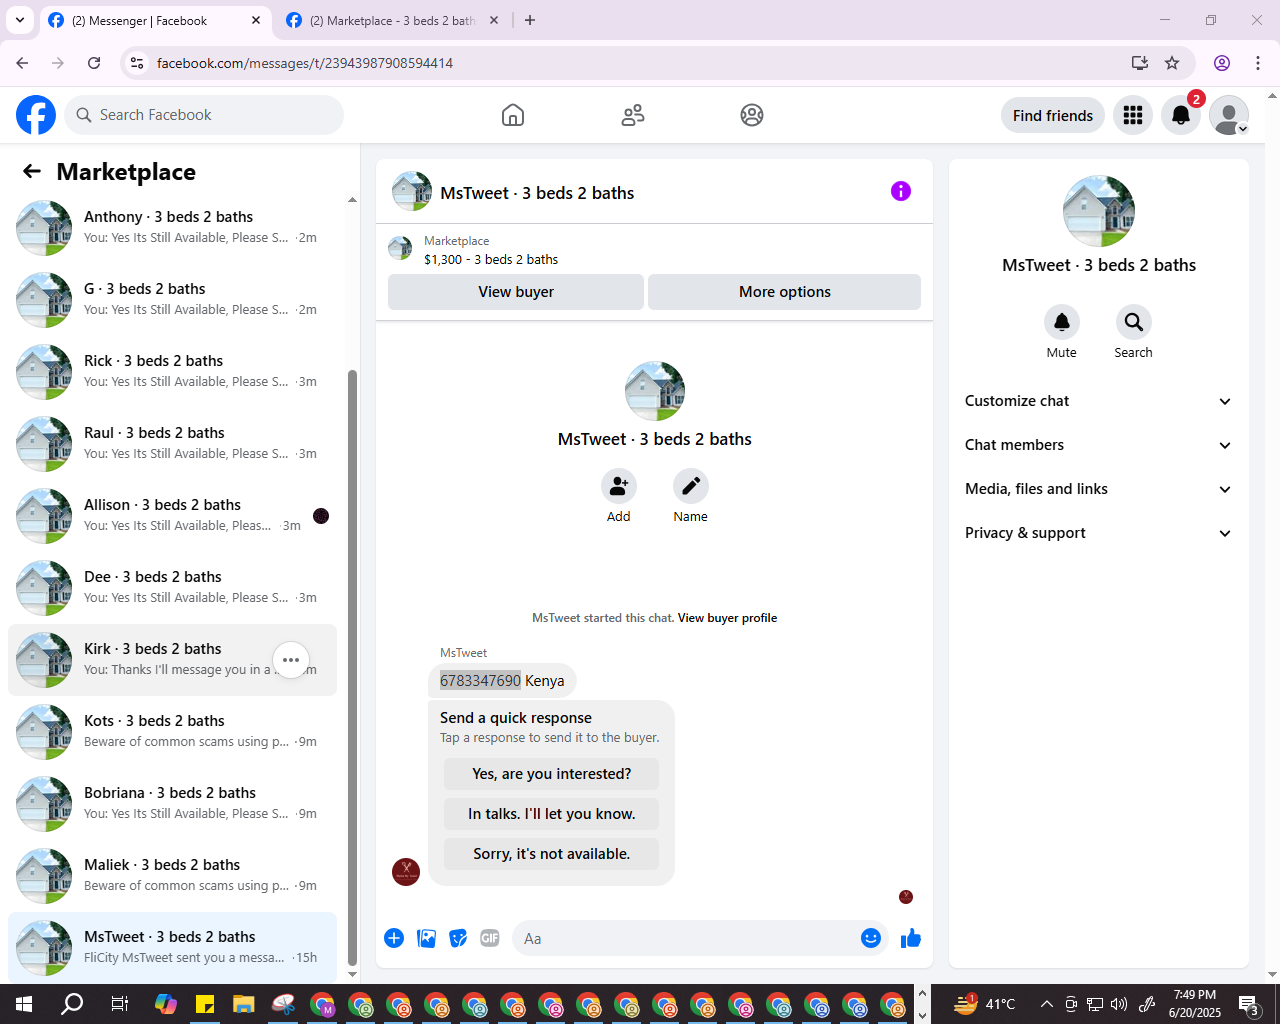Open a new browser tab

[530, 20]
